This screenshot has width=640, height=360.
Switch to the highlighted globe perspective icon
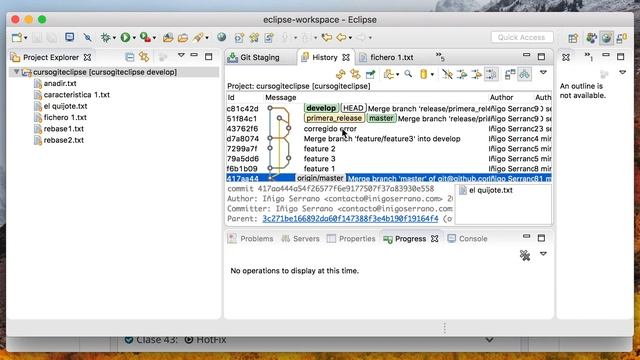(607, 38)
